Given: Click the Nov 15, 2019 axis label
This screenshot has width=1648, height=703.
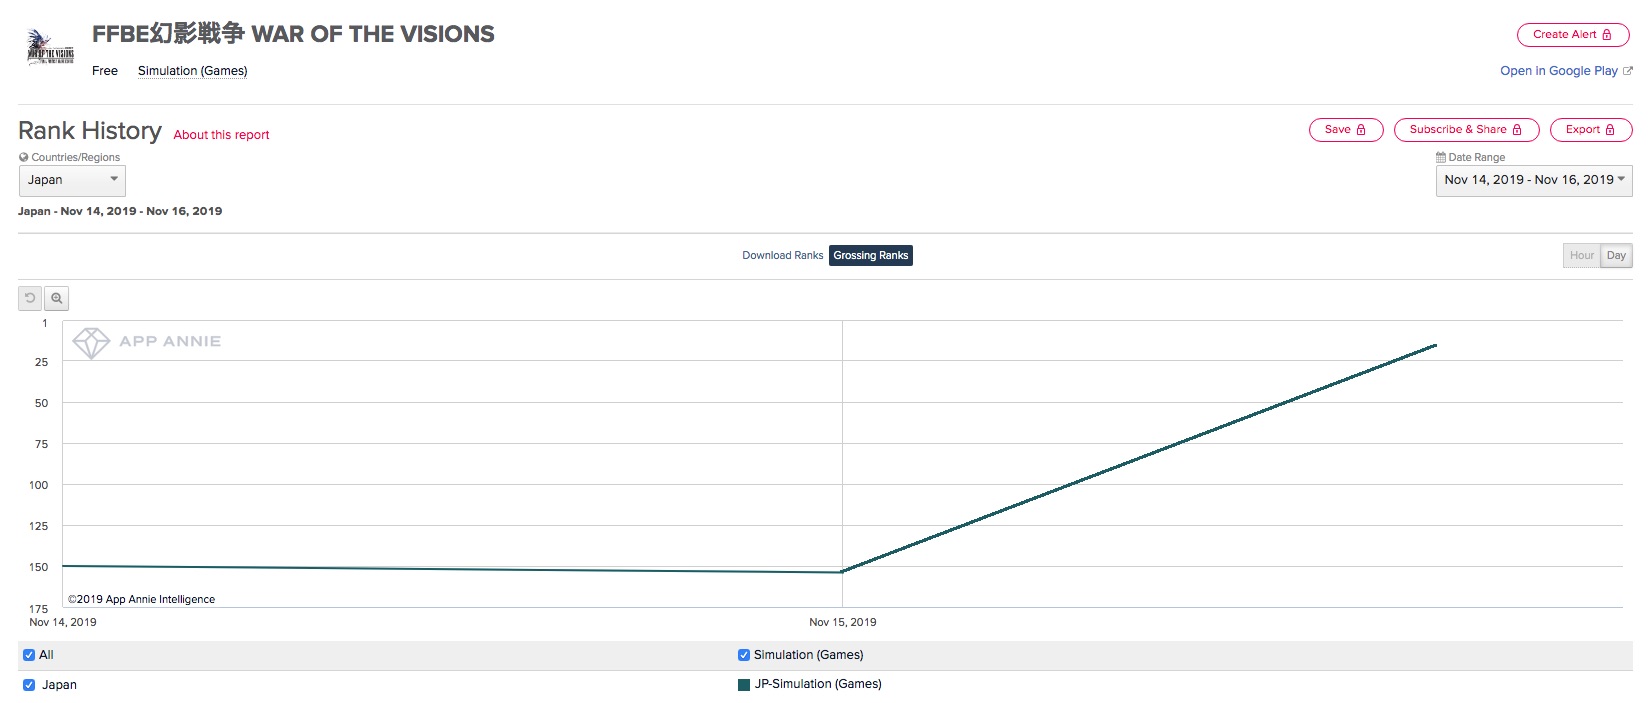Looking at the screenshot, I should tap(843, 622).
